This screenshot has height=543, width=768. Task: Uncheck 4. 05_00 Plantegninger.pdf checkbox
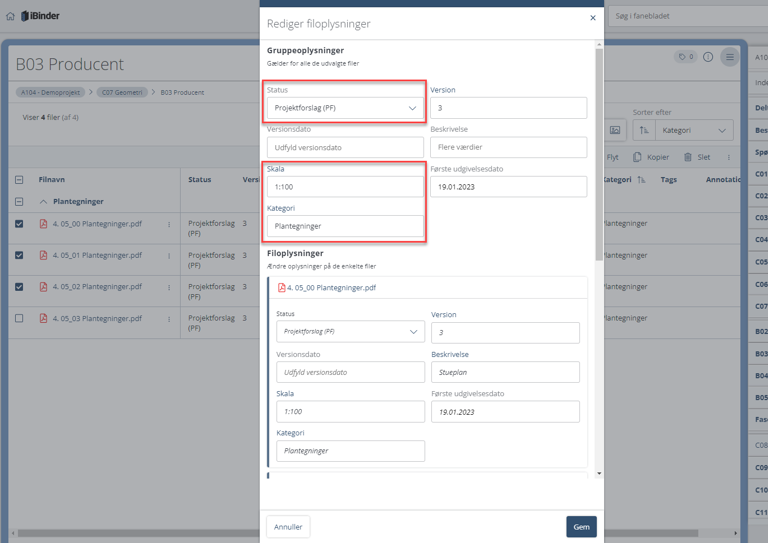point(19,224)
